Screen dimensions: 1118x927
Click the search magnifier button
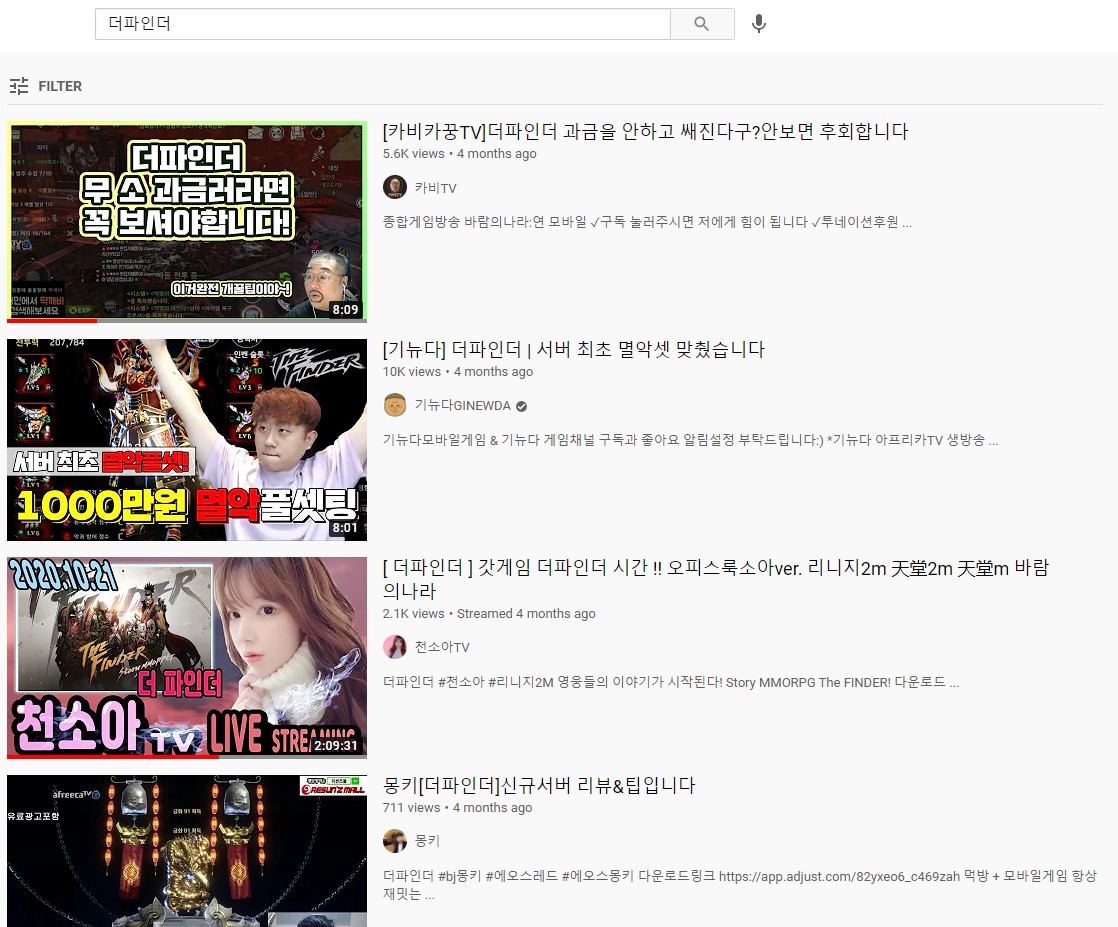702,24
